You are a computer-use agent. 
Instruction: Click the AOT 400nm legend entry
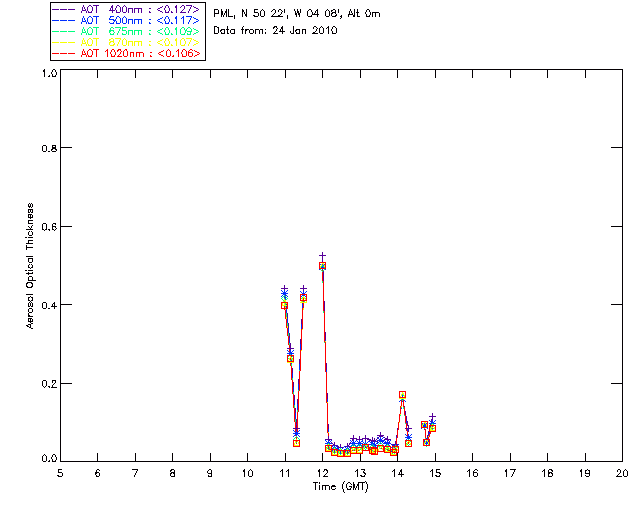pos(126,9)
